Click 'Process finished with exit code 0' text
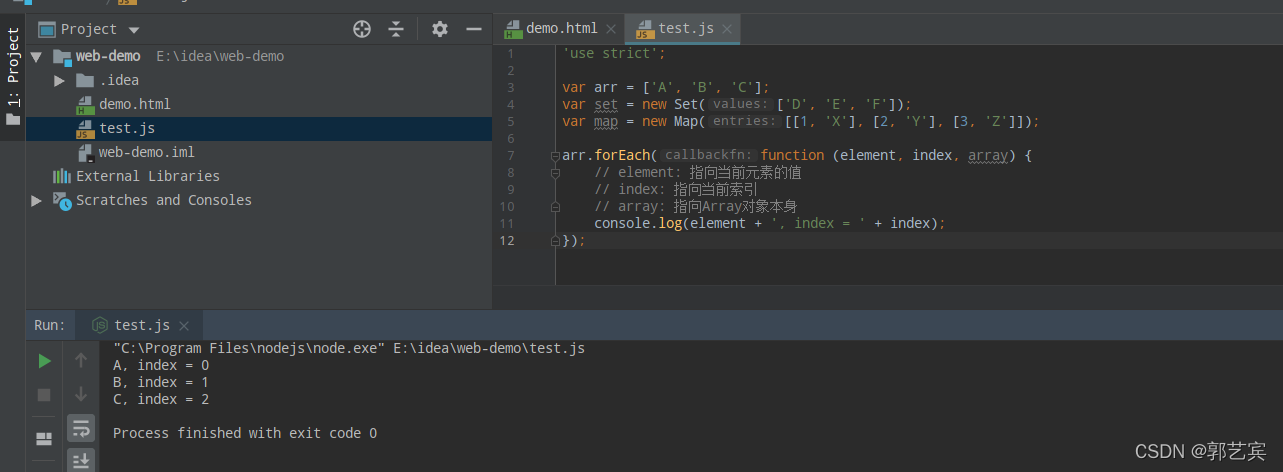The image size is (1283, 472). pyautogui.click(x=245, y=433)
